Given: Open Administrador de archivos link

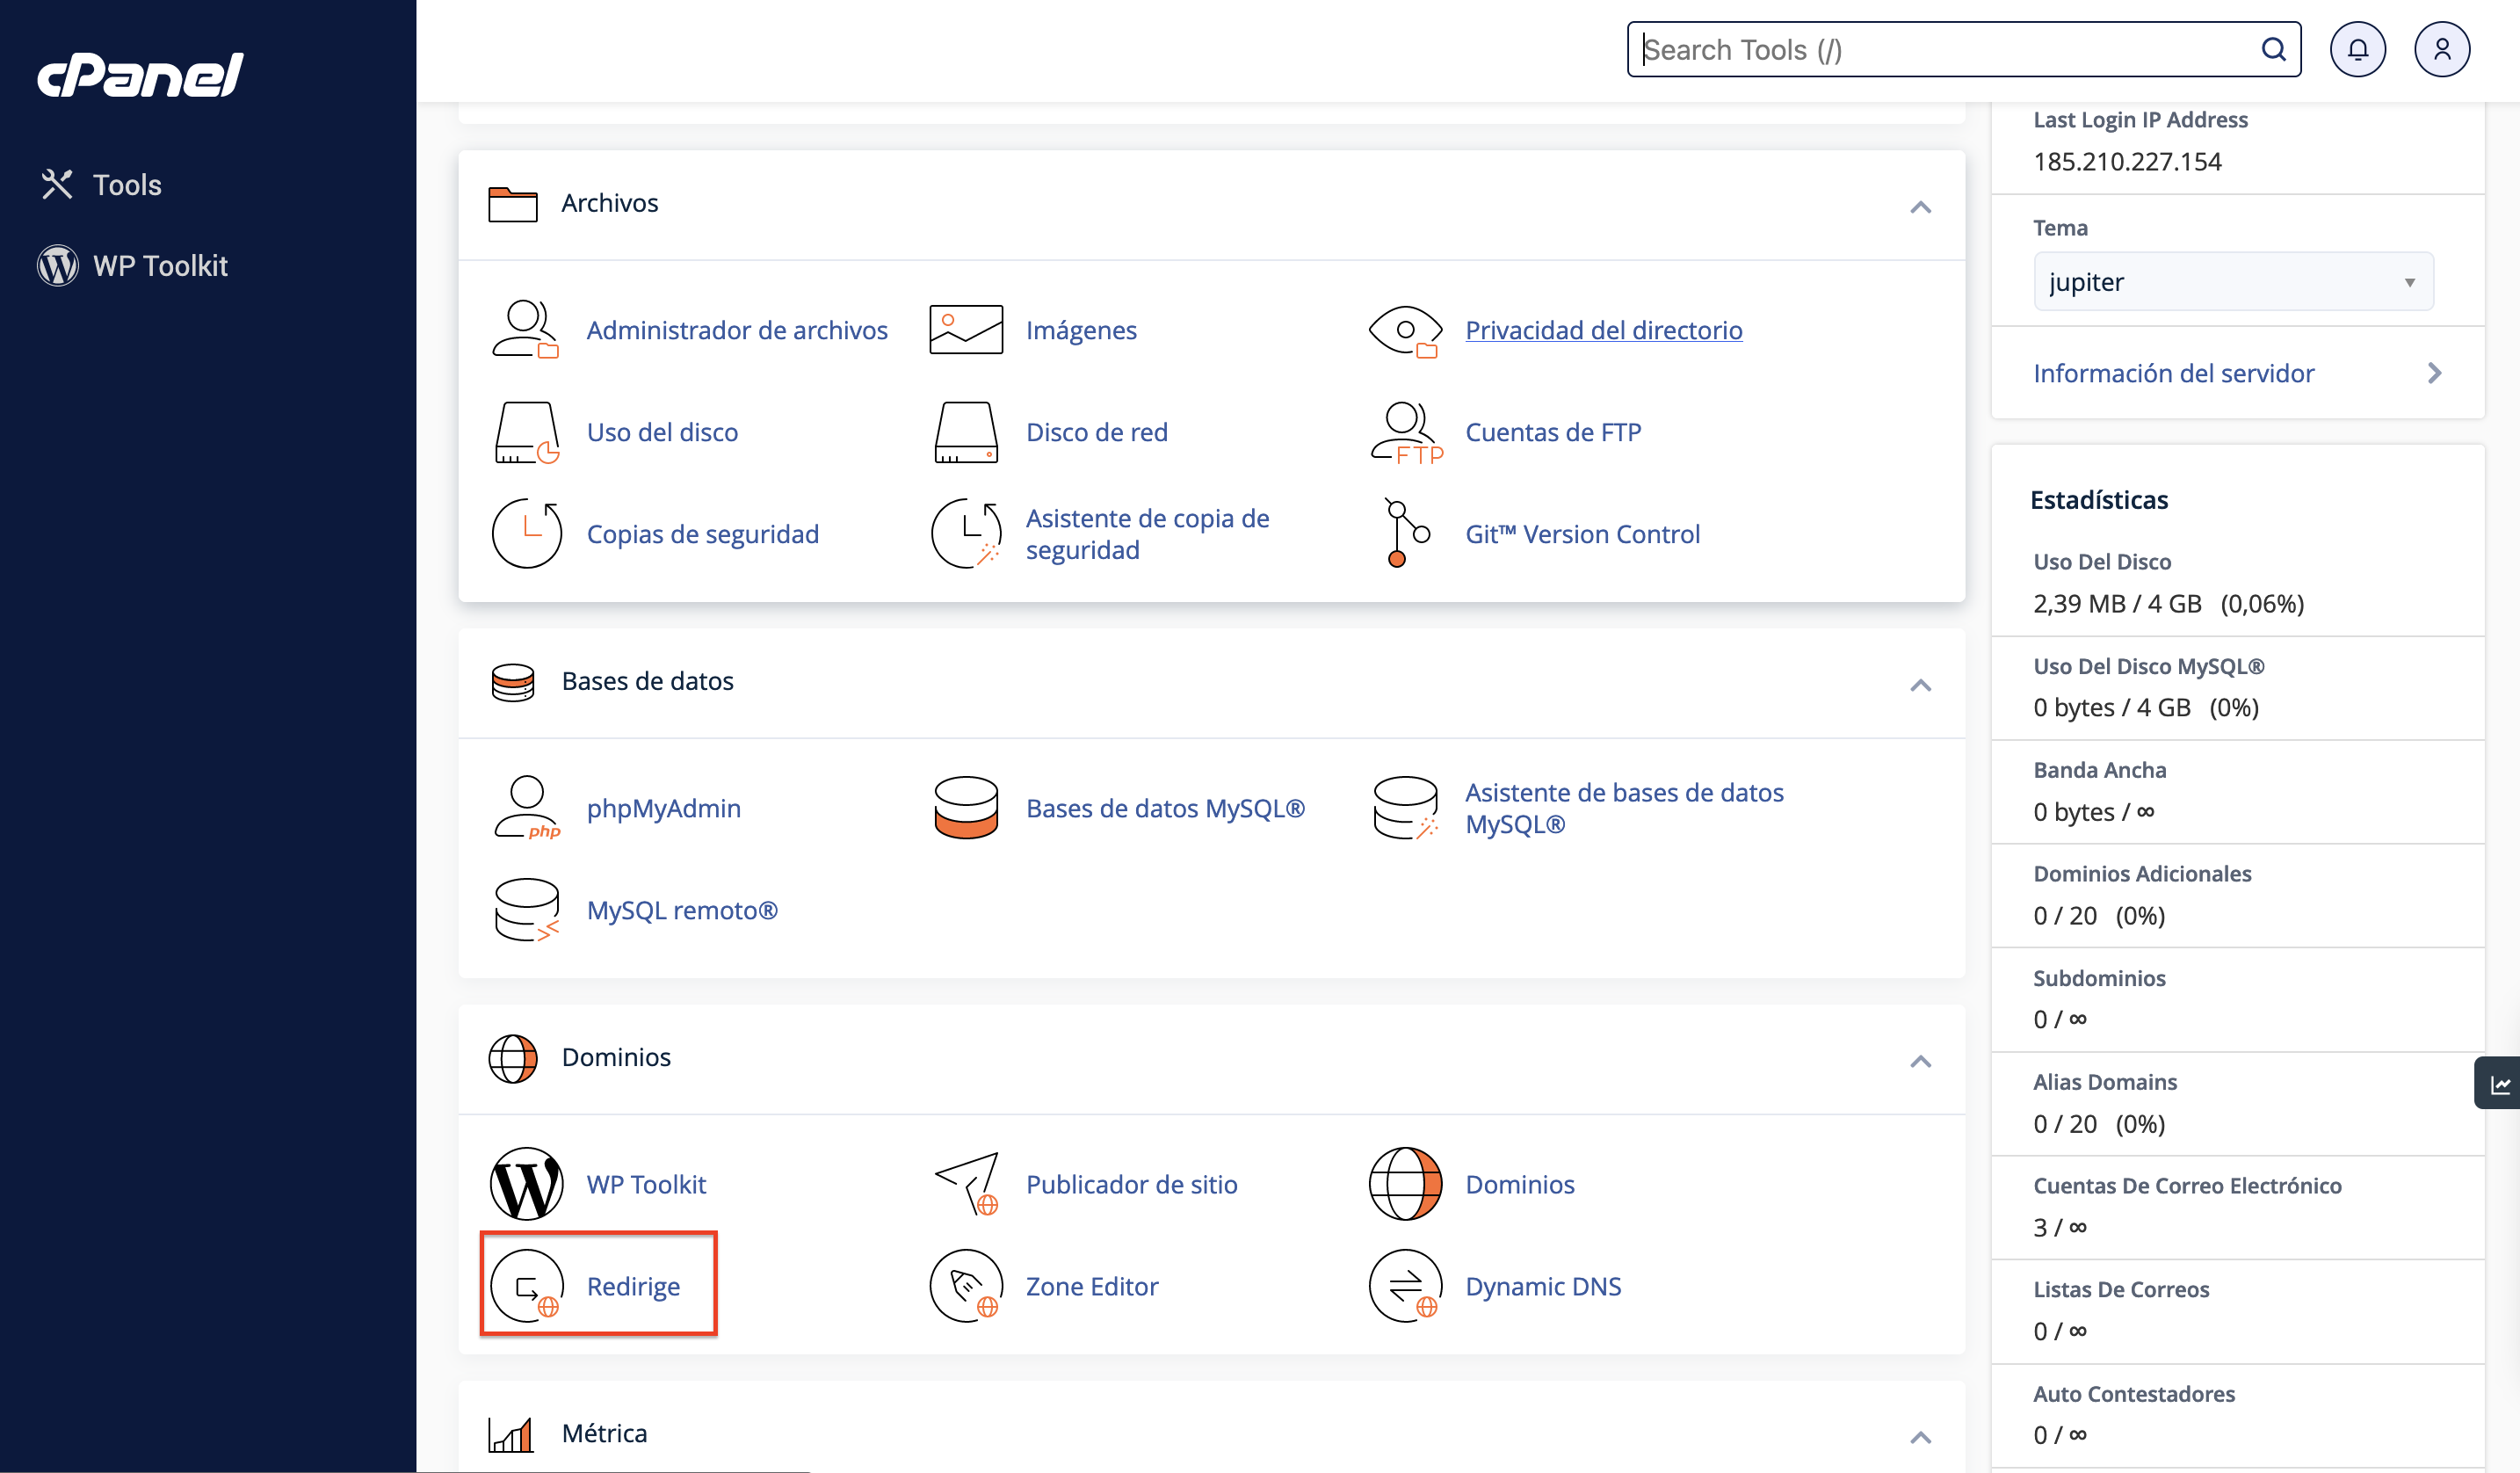Looking at the screenshot, I should coord(737,330).
